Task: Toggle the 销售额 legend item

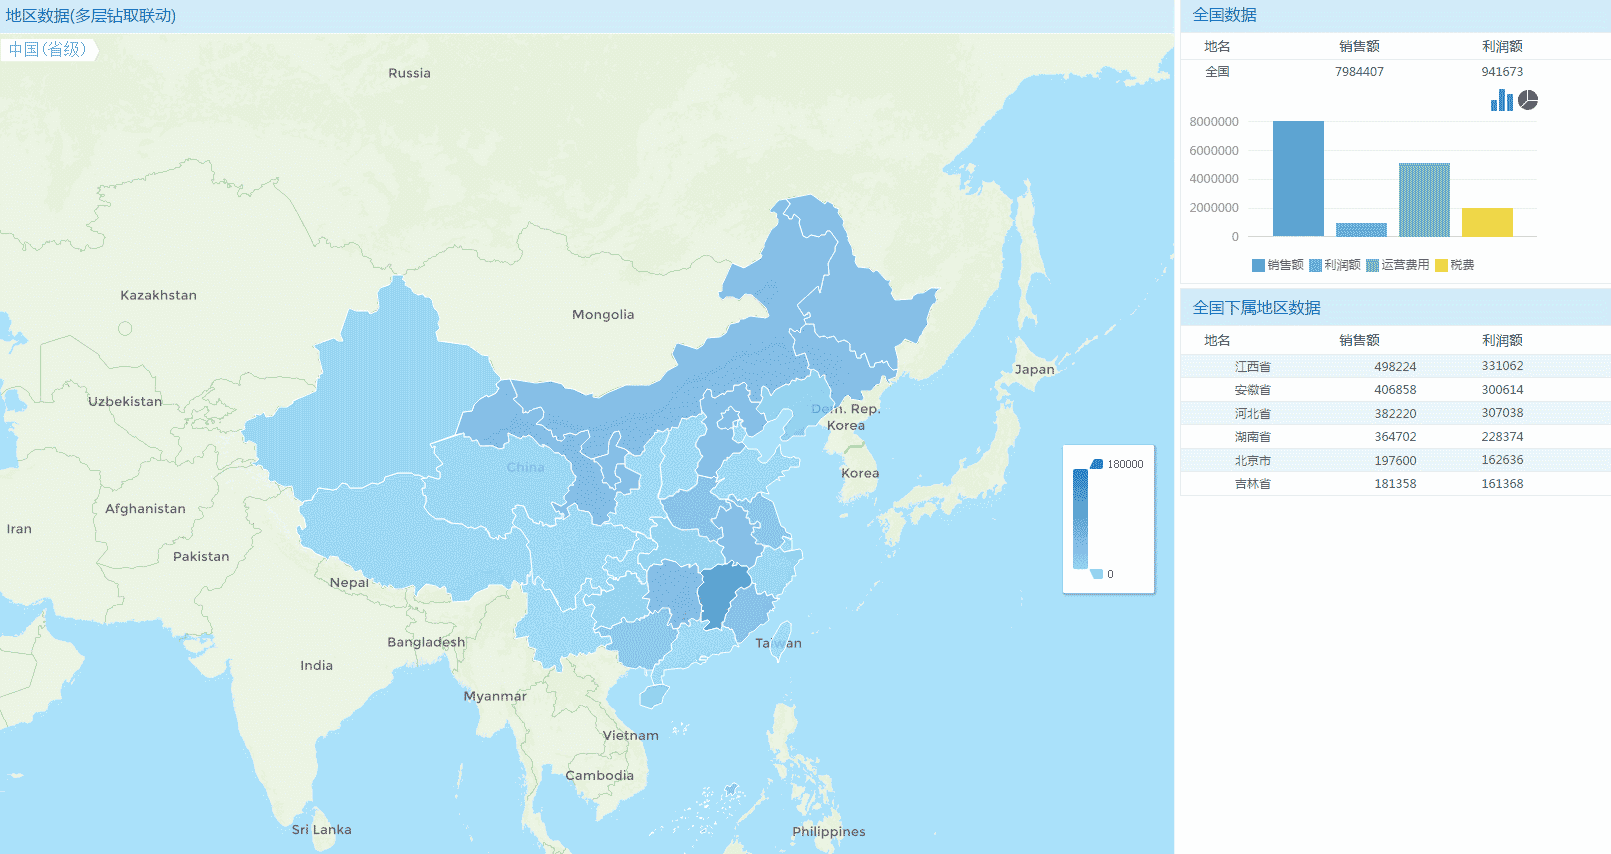Action: click(x=1277, y=265)
